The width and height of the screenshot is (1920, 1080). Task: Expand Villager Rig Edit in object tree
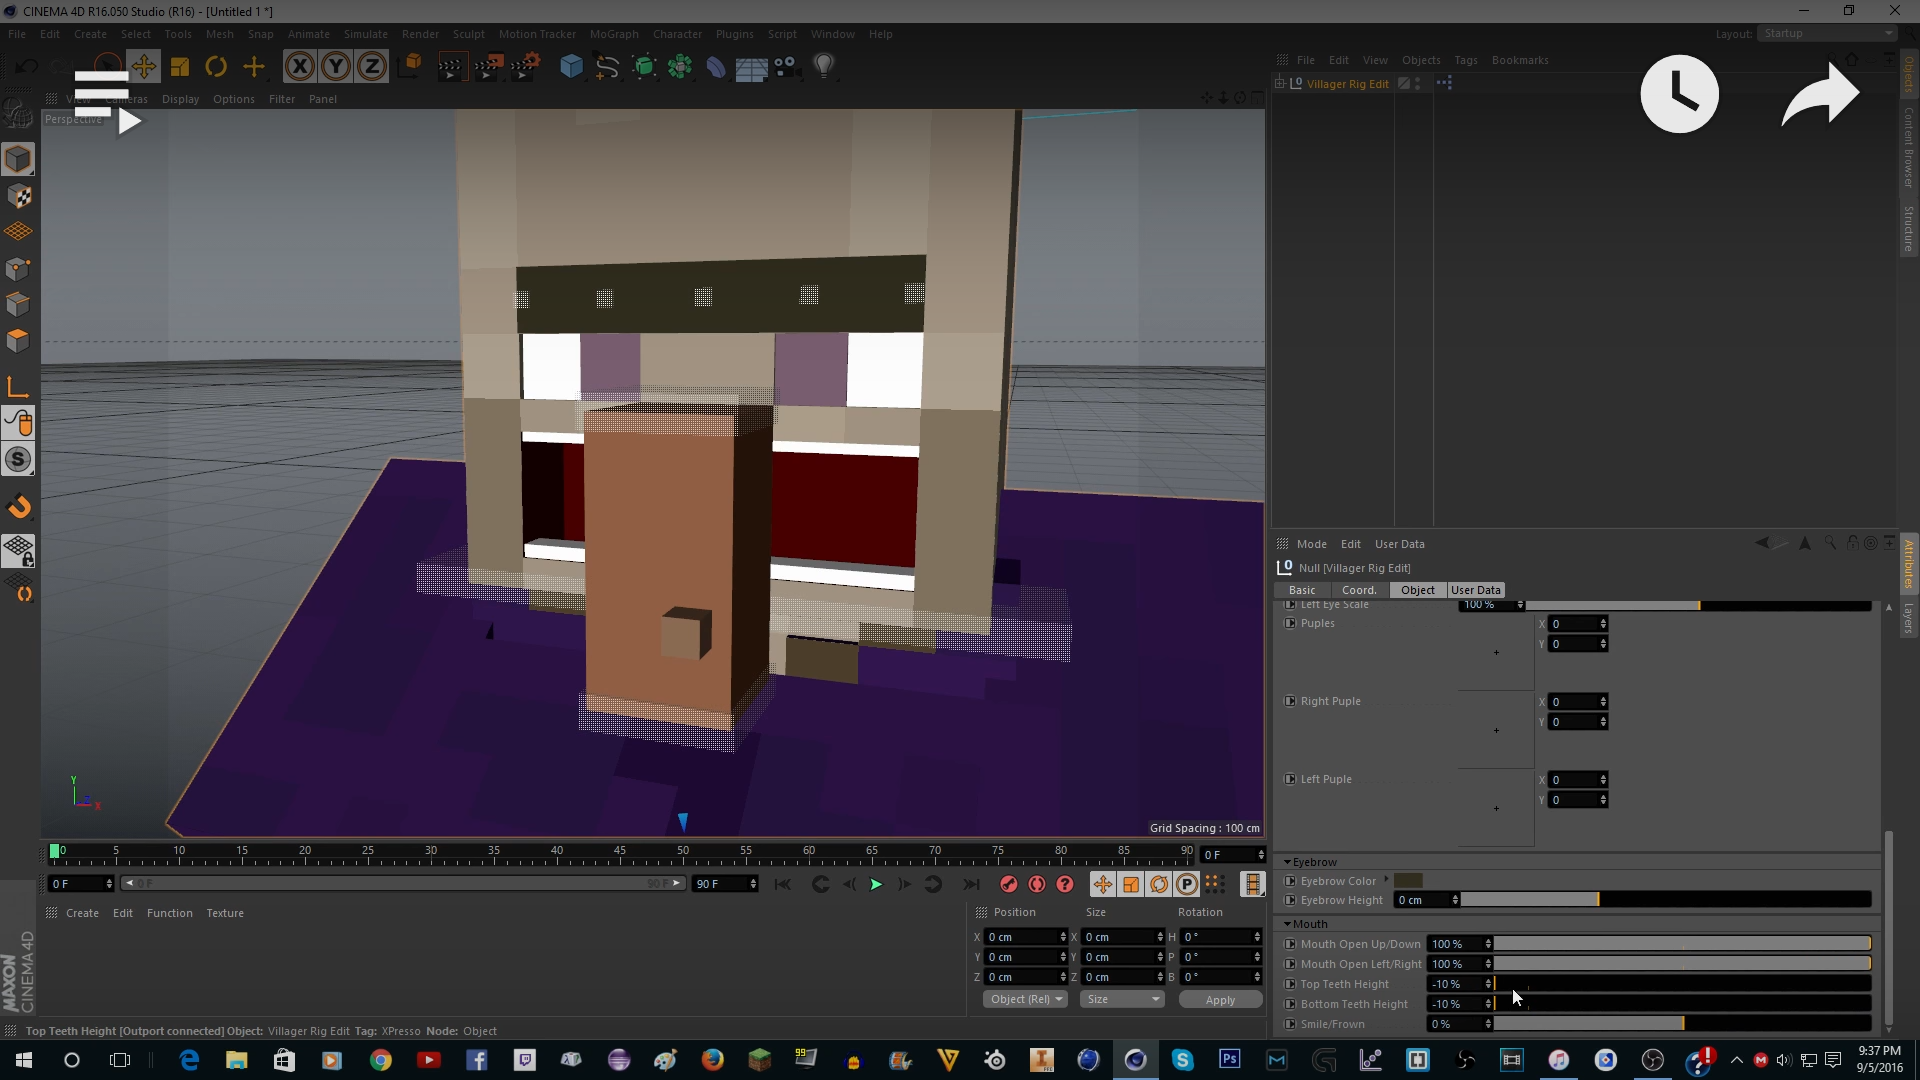coord(1279,84)
